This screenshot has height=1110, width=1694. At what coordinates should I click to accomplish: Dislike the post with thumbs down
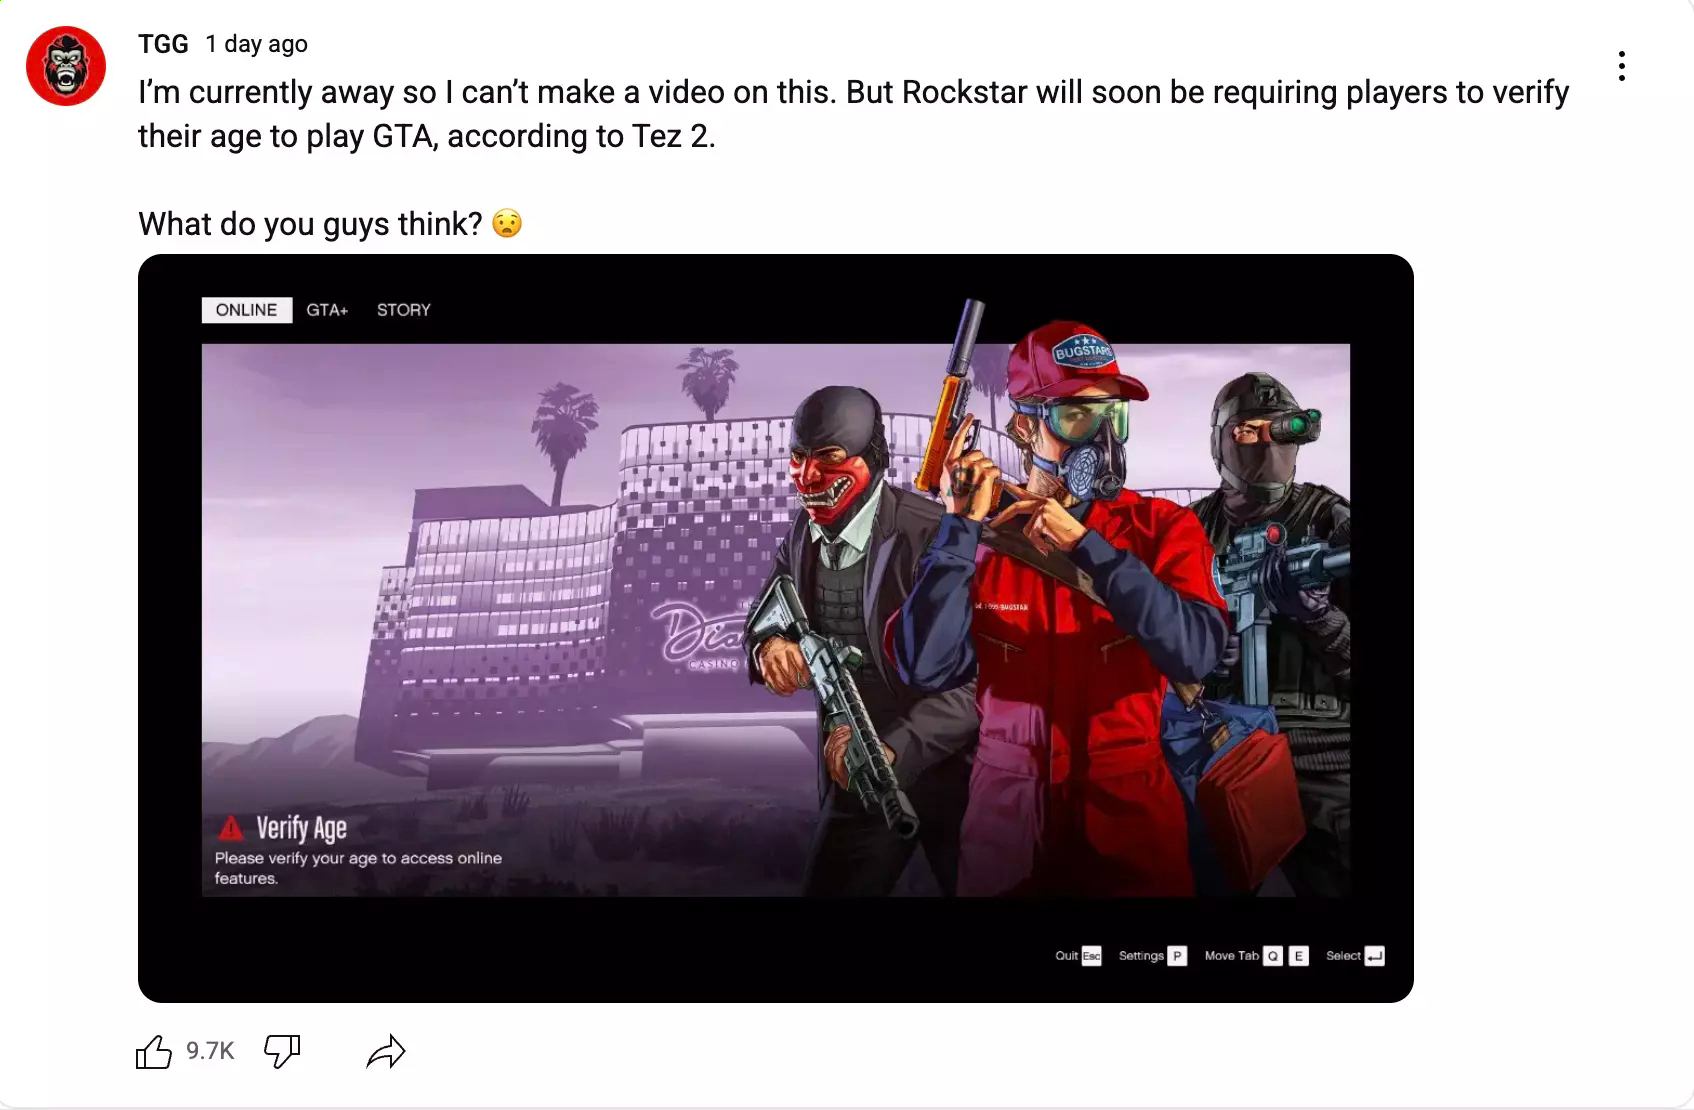tap(282, 1051)
